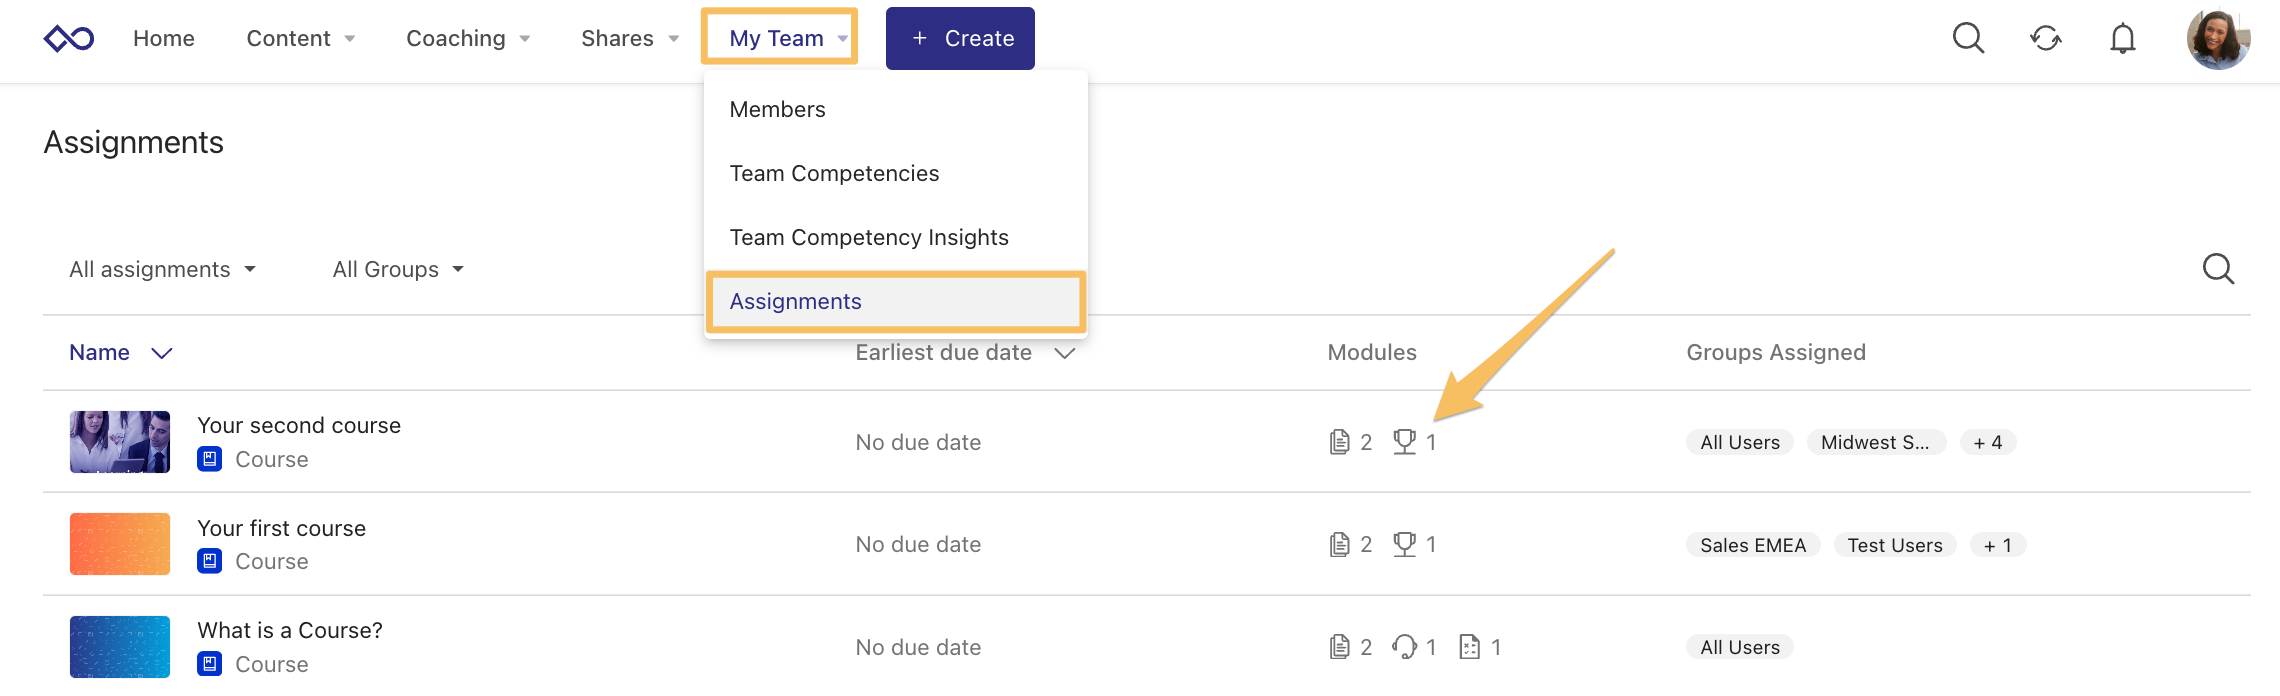Expand the All assignments filter dropdown
Viewport: 2280px width, 696px height.
162,269
